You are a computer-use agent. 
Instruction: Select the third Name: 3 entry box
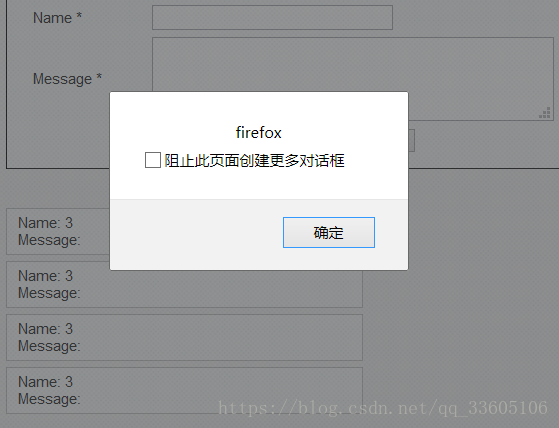coord(184,337)
